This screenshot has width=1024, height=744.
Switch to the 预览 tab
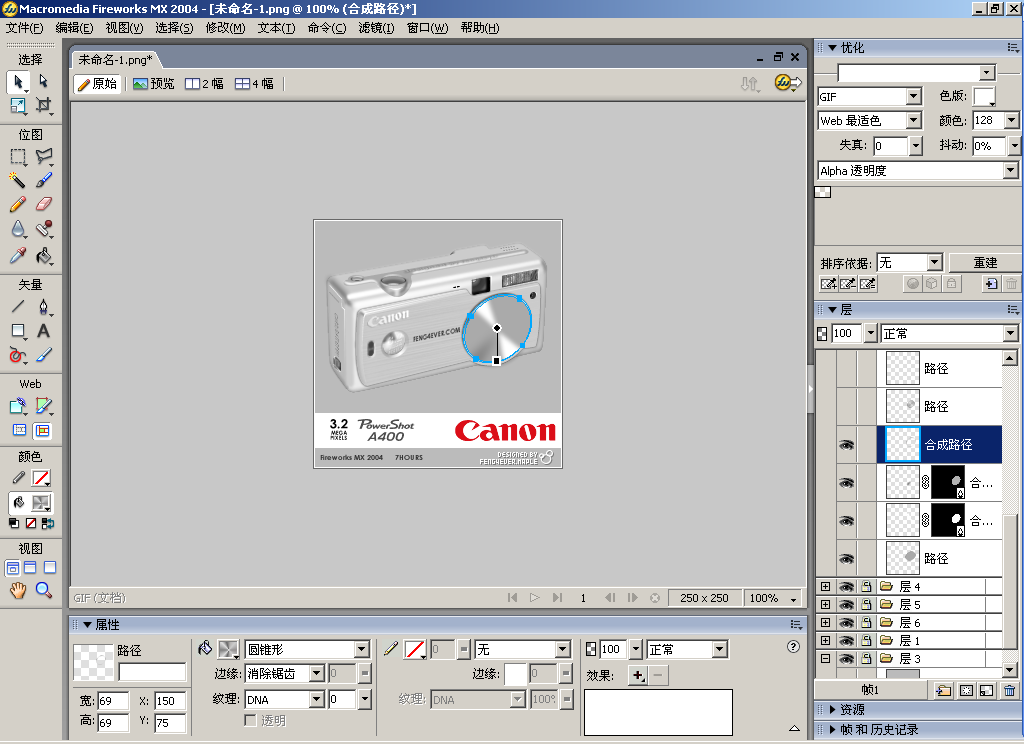coord(154,84)
